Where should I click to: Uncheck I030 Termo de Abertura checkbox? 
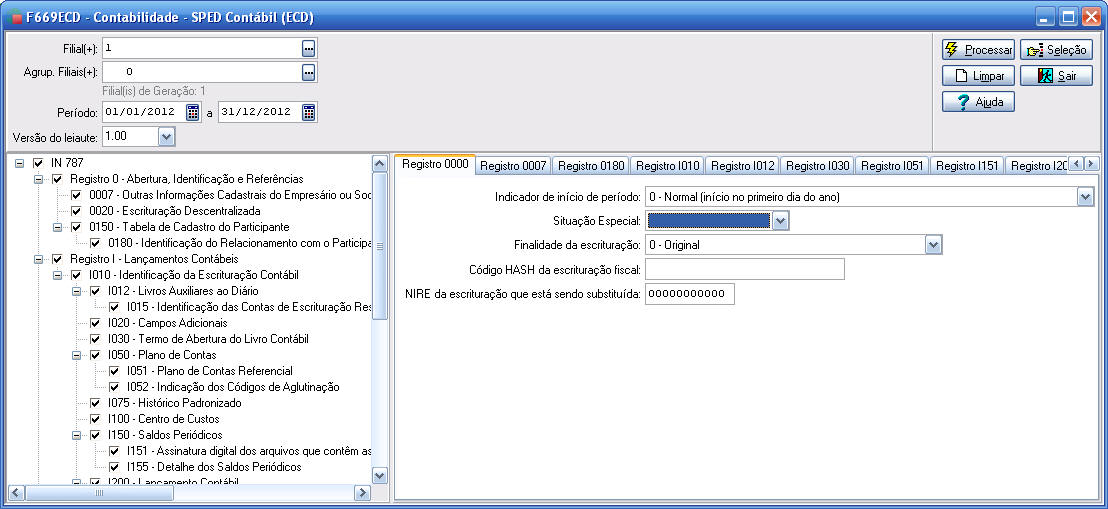[x=95, y=339]
